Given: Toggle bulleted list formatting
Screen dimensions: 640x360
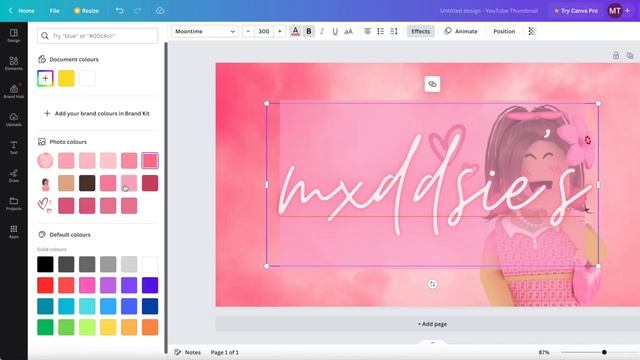Looking at the screenshot, I should click(380, 31).
